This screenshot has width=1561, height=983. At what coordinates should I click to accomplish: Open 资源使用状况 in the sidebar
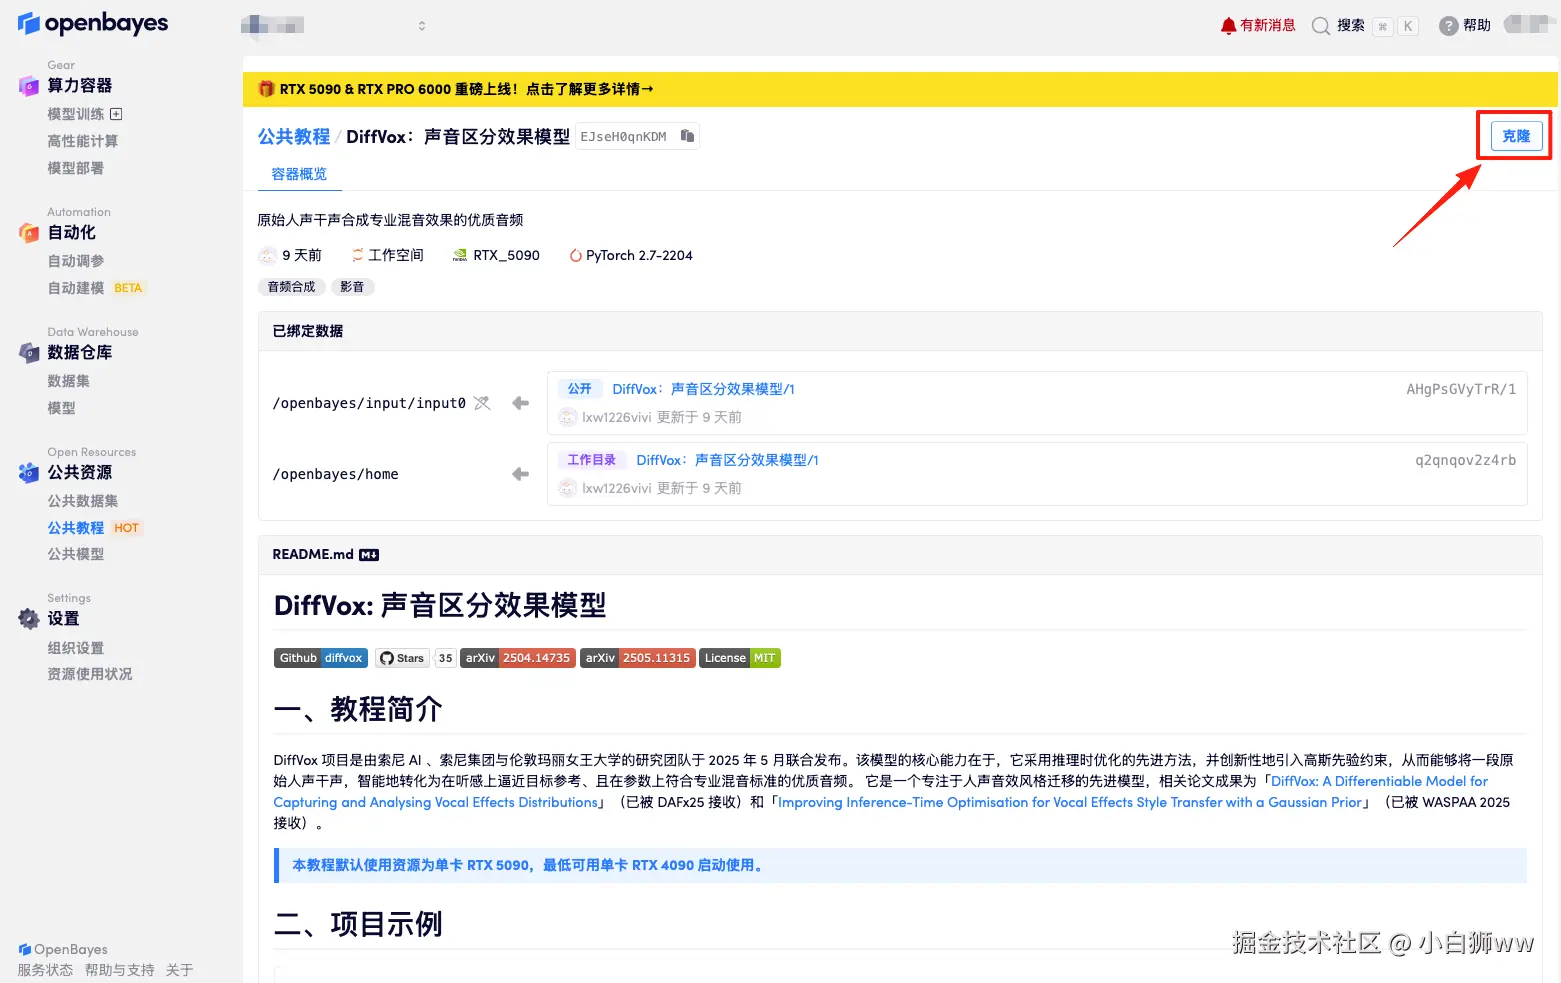point(90,674)
